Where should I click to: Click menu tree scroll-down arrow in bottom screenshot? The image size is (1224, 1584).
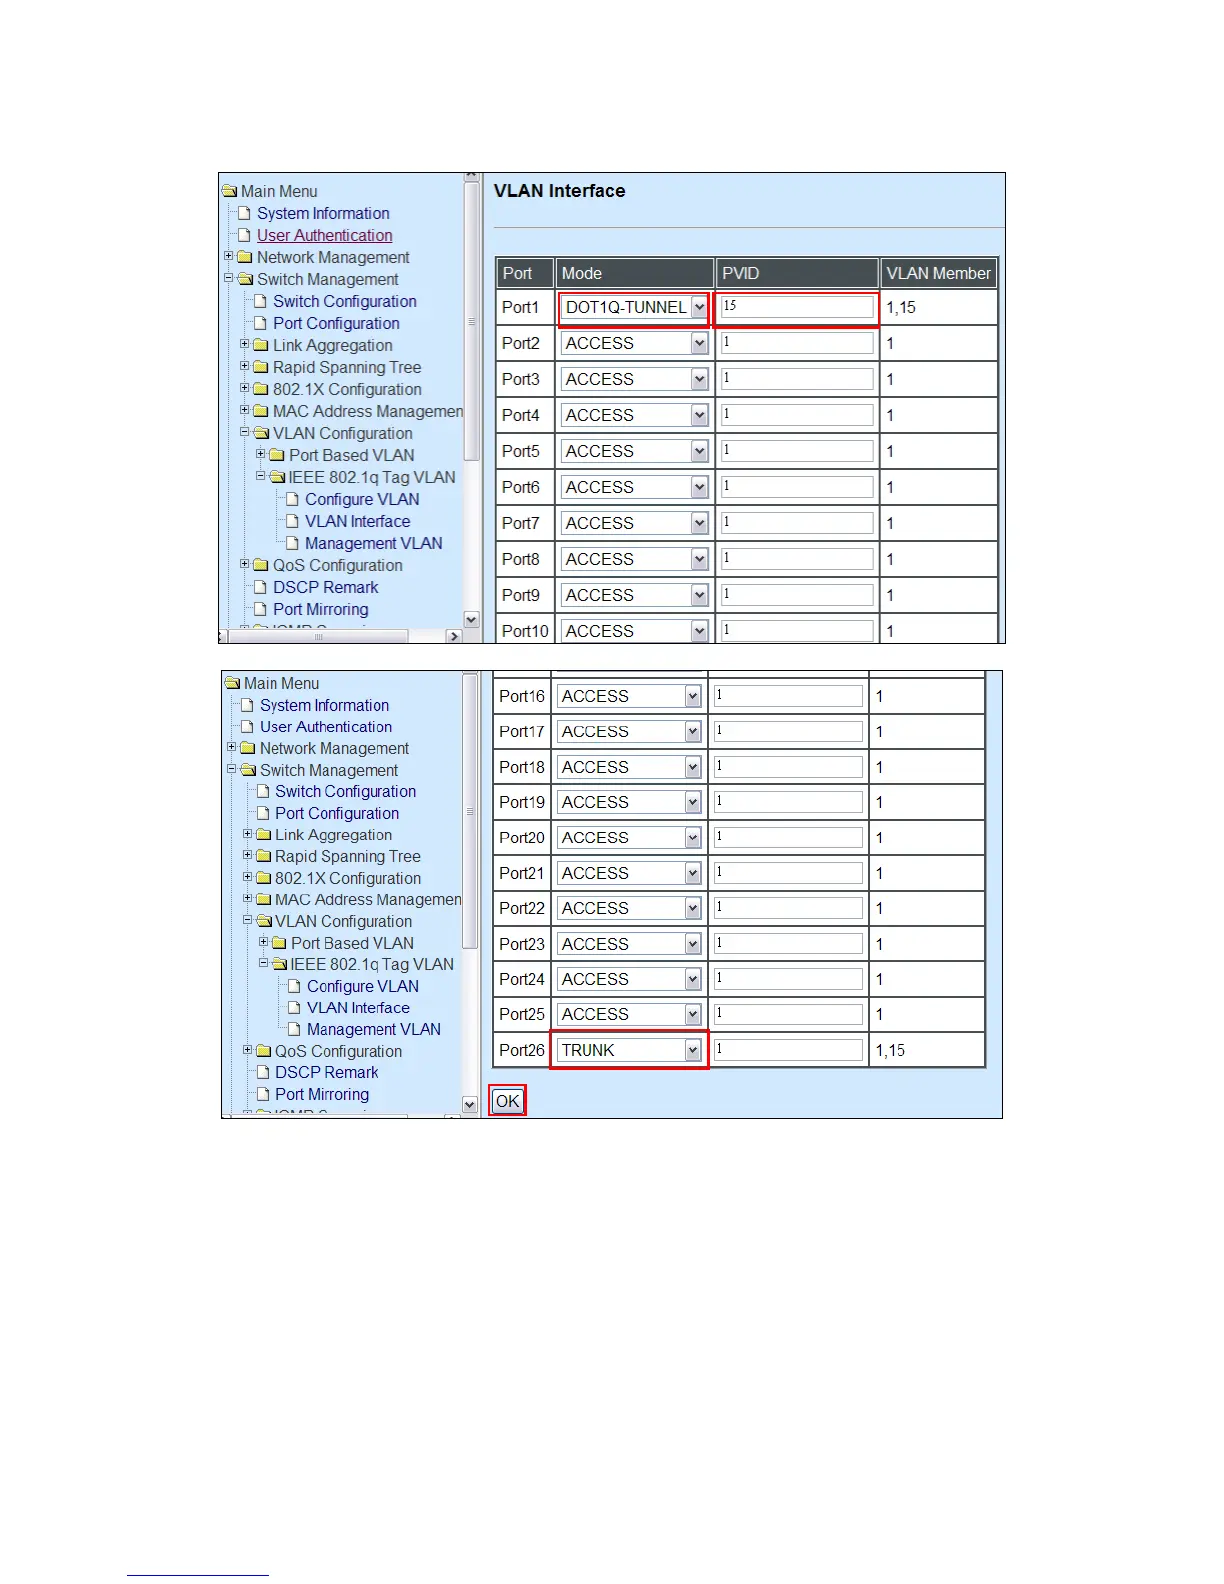470,1104
